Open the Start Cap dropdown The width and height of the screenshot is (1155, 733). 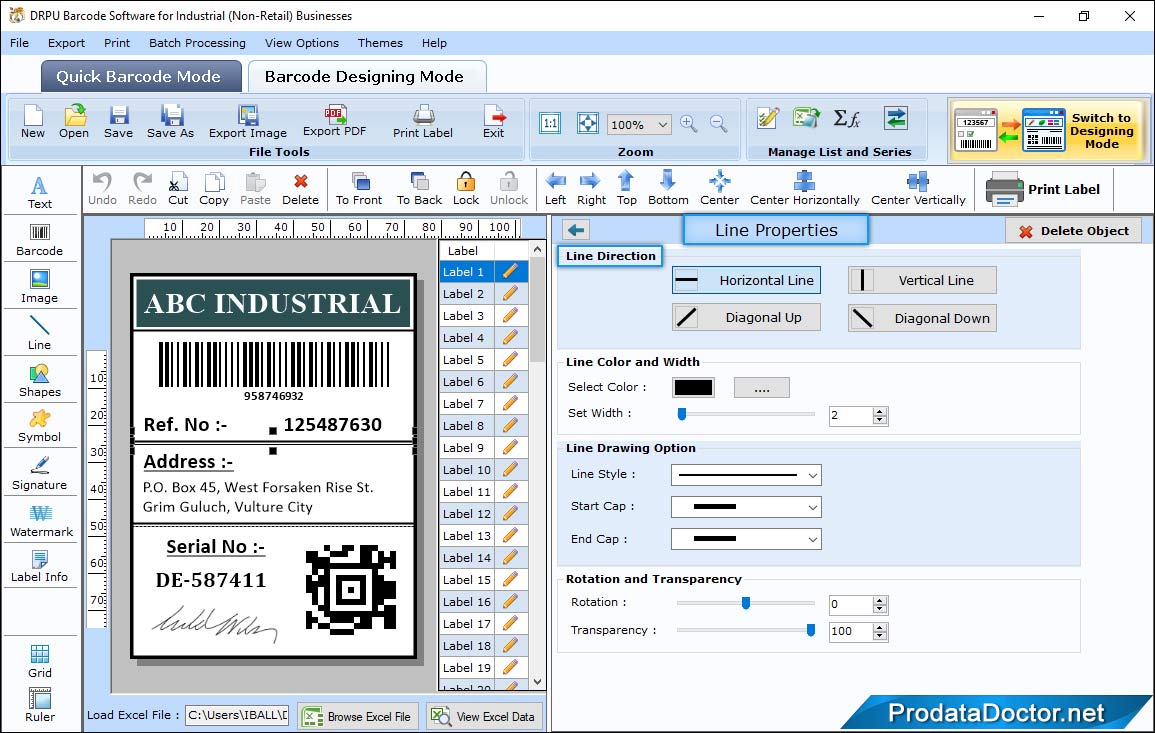tap(746, 507)
